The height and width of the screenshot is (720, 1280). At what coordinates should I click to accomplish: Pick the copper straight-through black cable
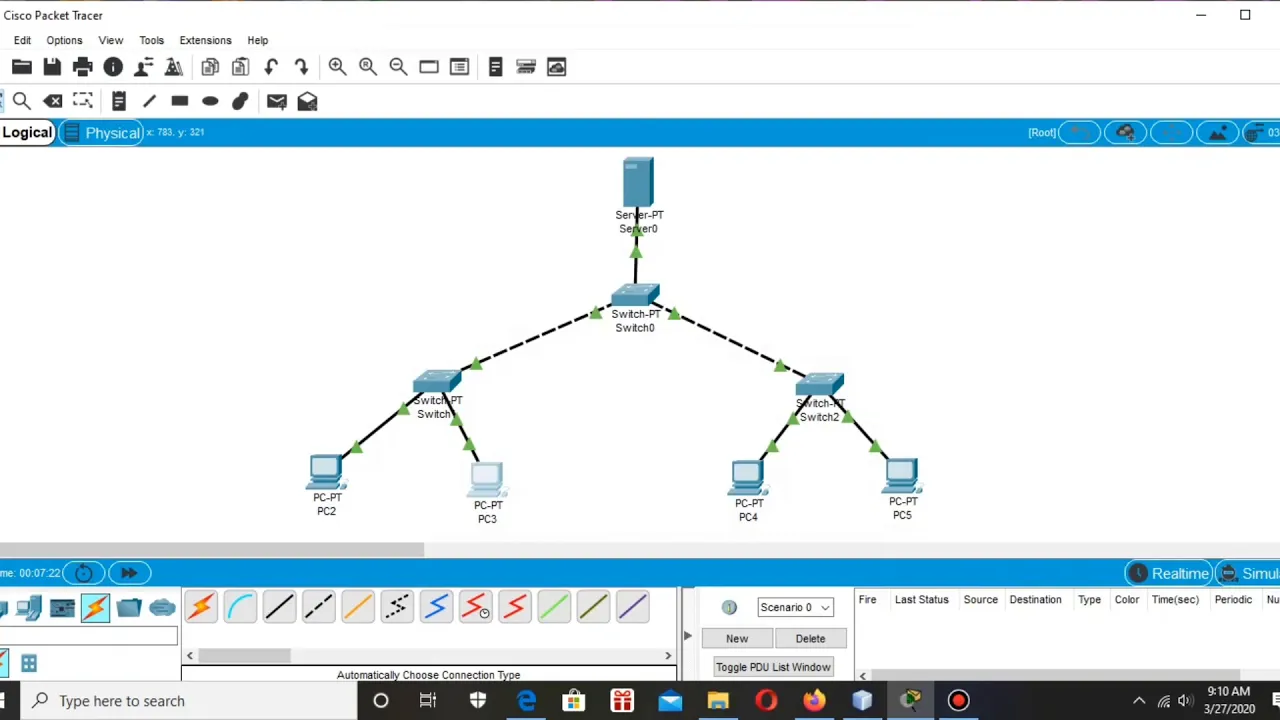(279, 607)
